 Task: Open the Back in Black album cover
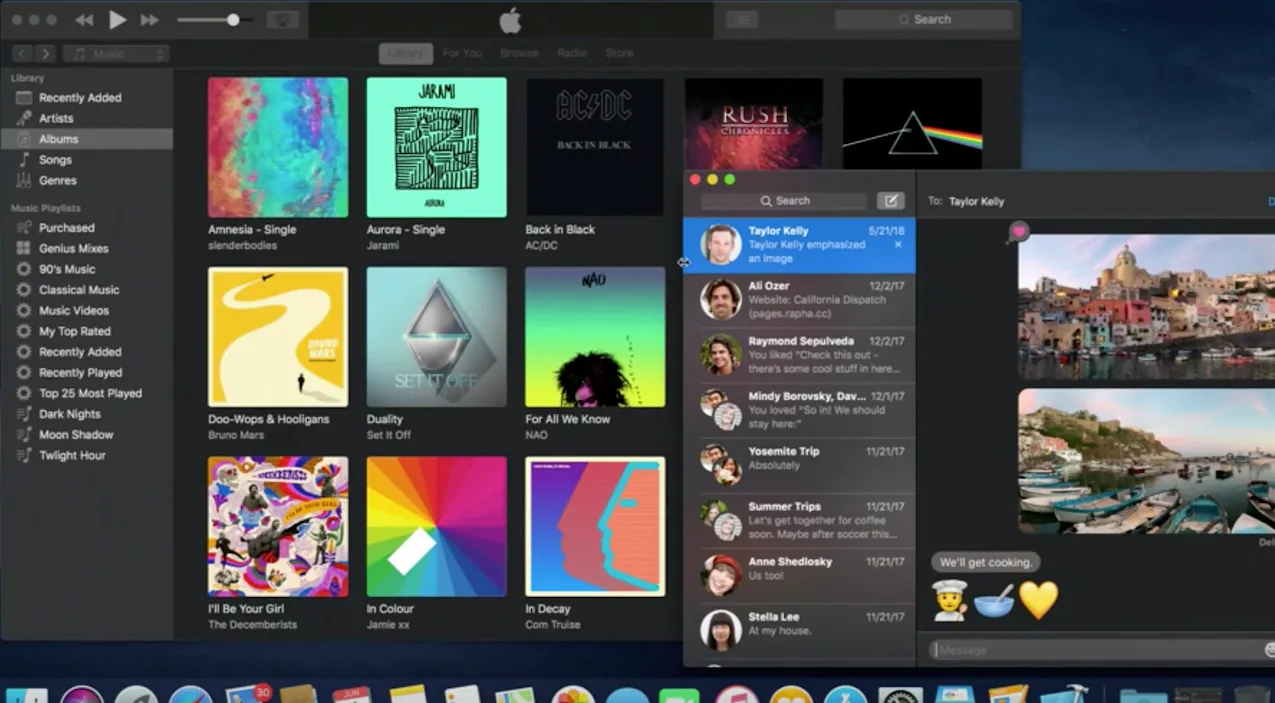tap(595, 147)
